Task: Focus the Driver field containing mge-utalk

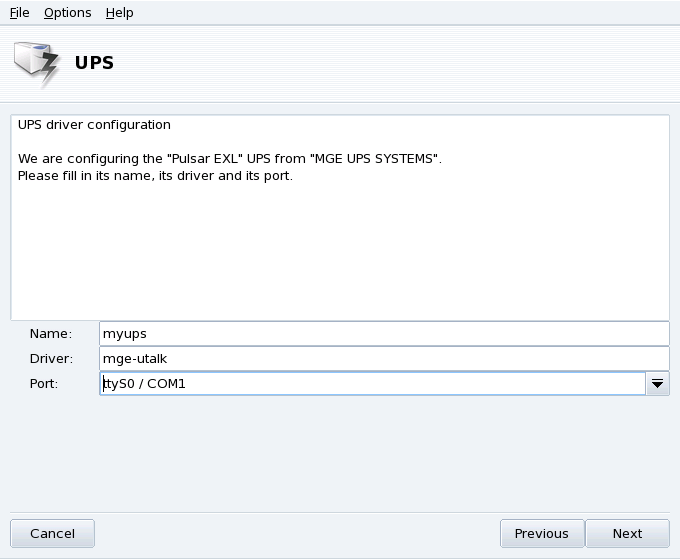Action: tap(383, 358)
